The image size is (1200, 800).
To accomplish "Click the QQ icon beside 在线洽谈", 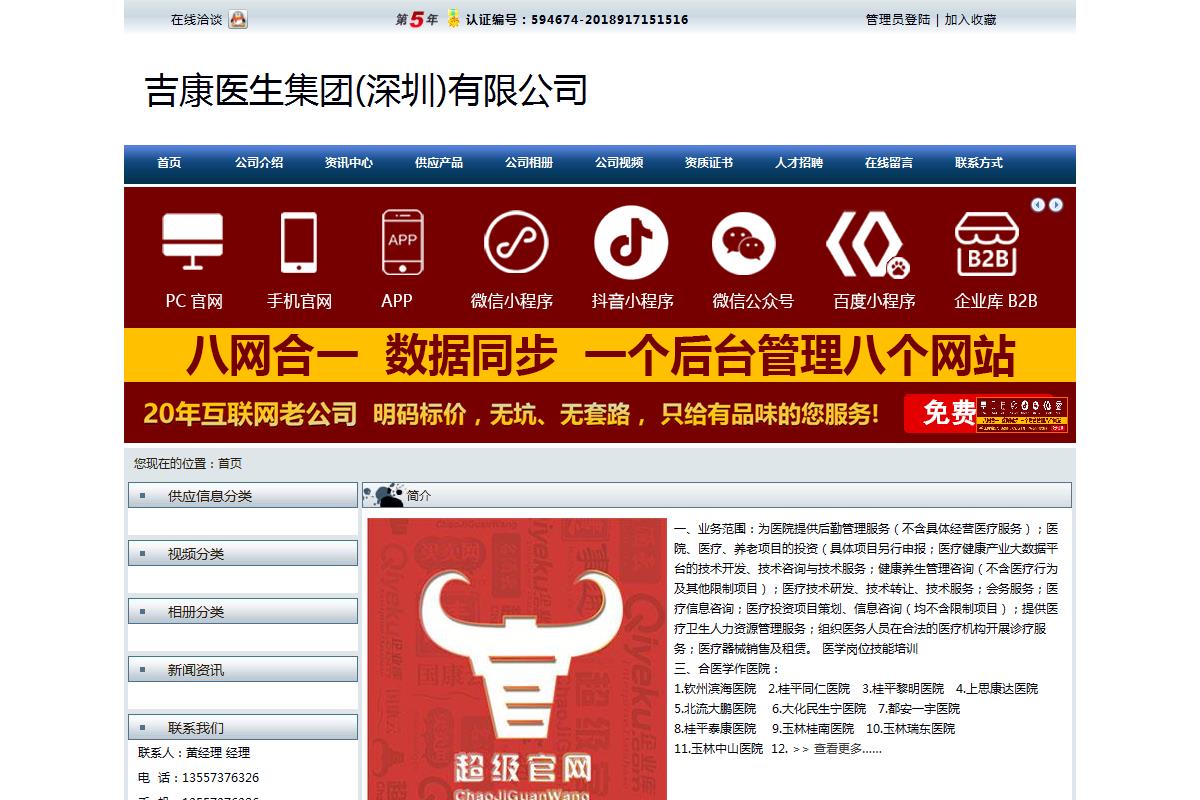I will 238,19.
